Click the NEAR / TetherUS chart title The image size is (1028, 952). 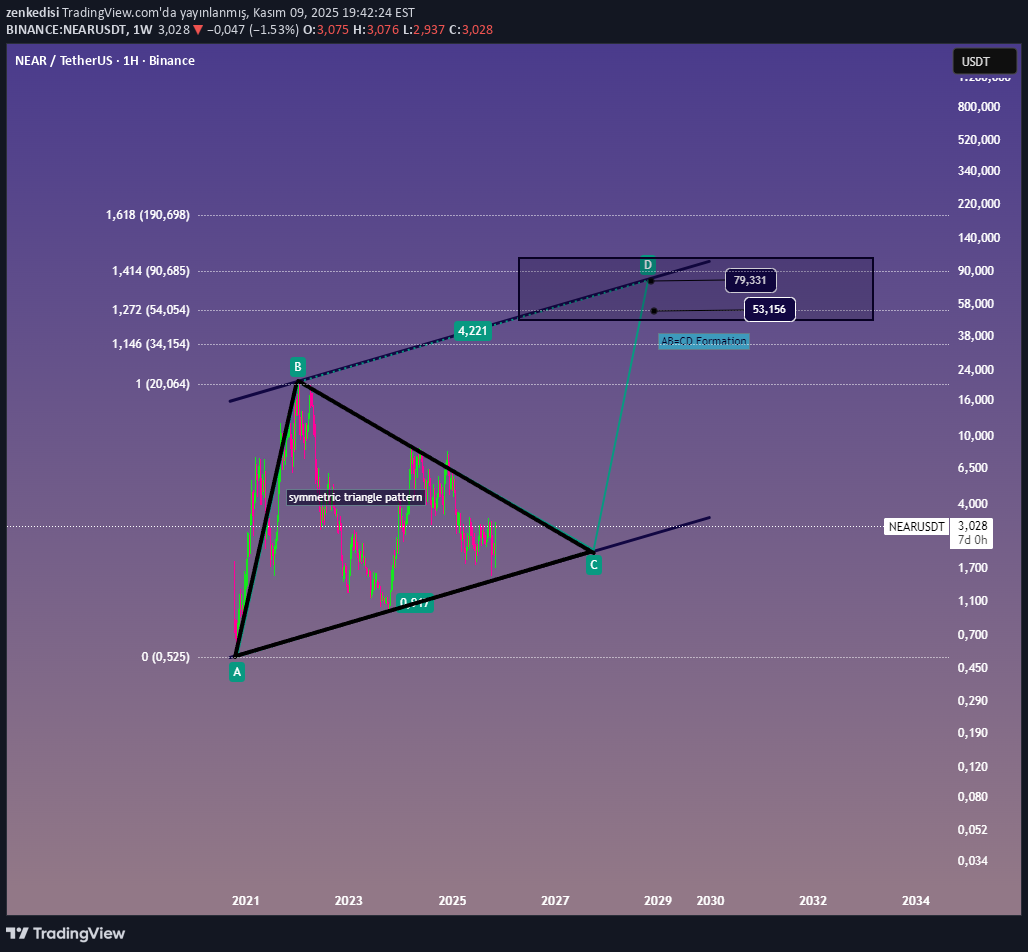pos(105,60)
